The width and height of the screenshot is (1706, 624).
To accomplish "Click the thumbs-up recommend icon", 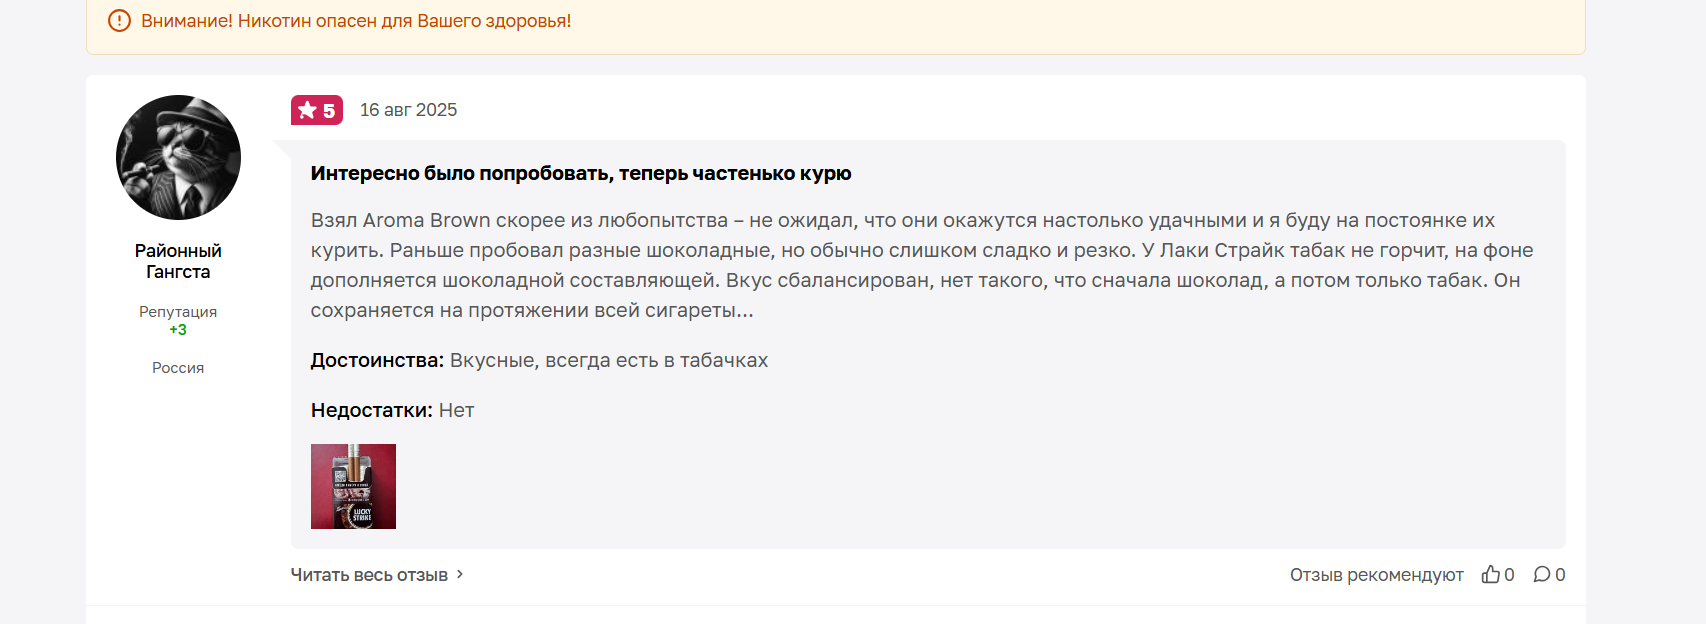I will point(1490,574).
